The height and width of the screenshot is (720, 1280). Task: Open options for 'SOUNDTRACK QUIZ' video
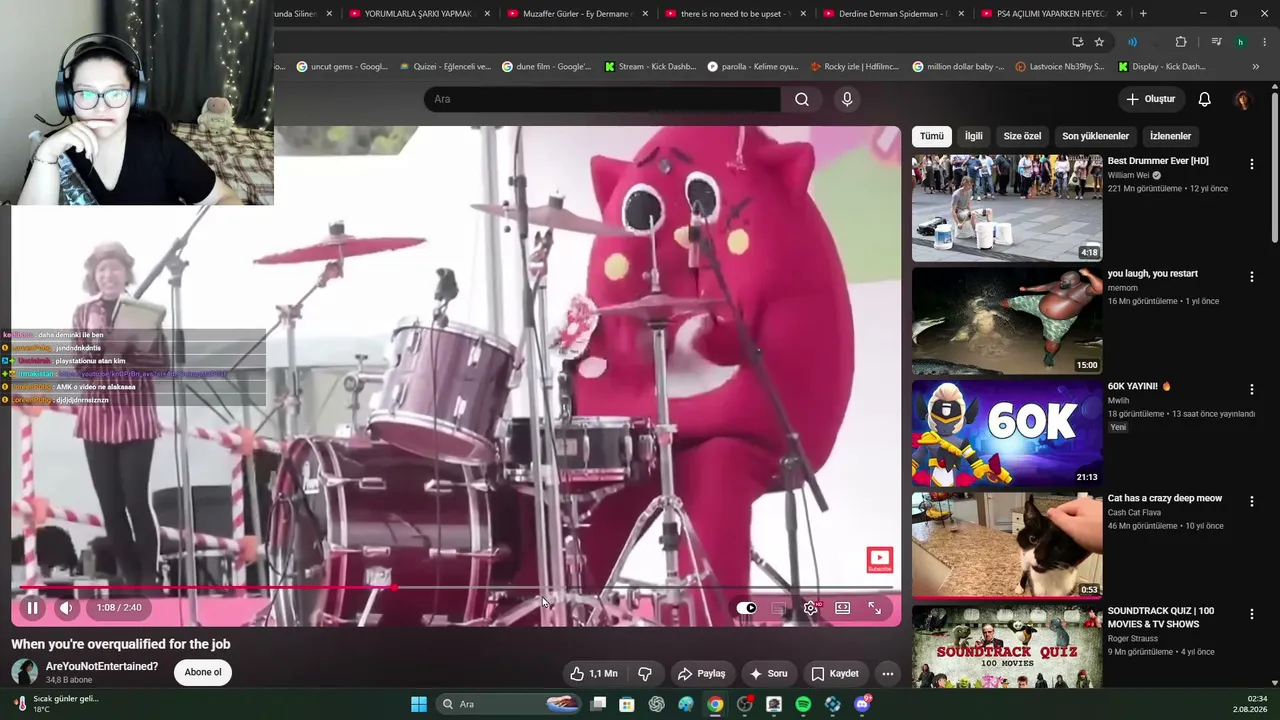[x=1251, y=614]
